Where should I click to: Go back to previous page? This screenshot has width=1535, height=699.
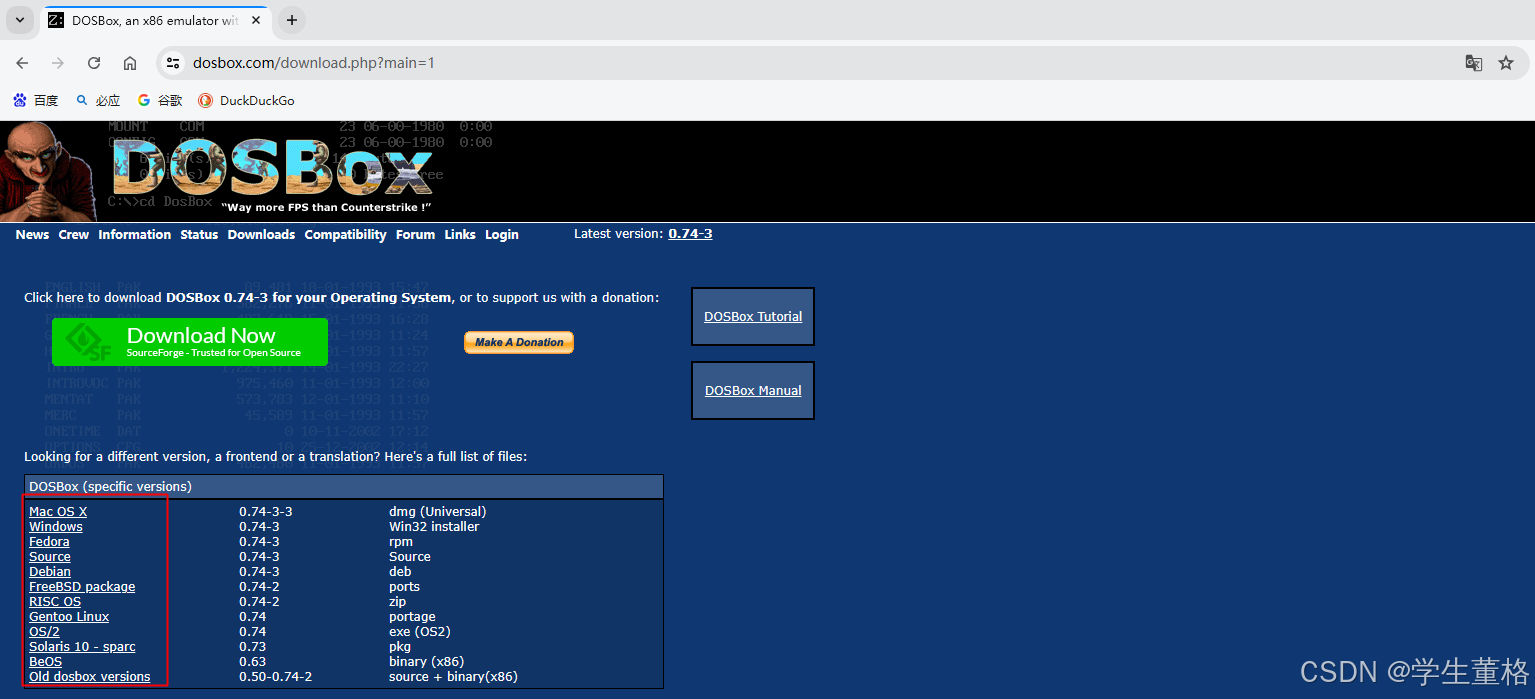tap(22, 63)
